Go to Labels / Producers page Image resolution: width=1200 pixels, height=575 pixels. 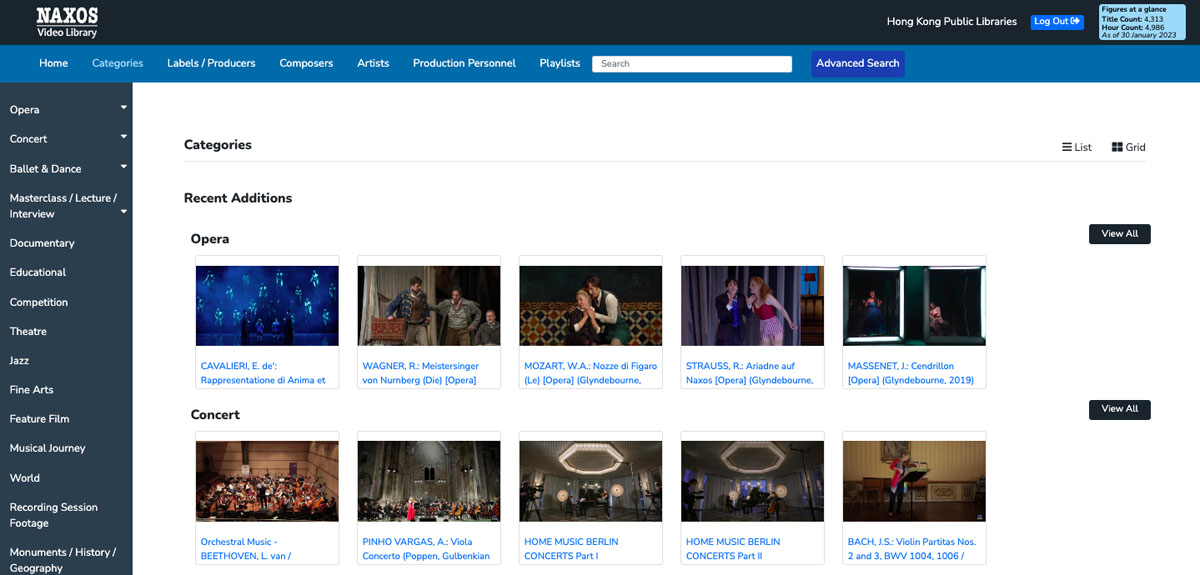[211, 63]
